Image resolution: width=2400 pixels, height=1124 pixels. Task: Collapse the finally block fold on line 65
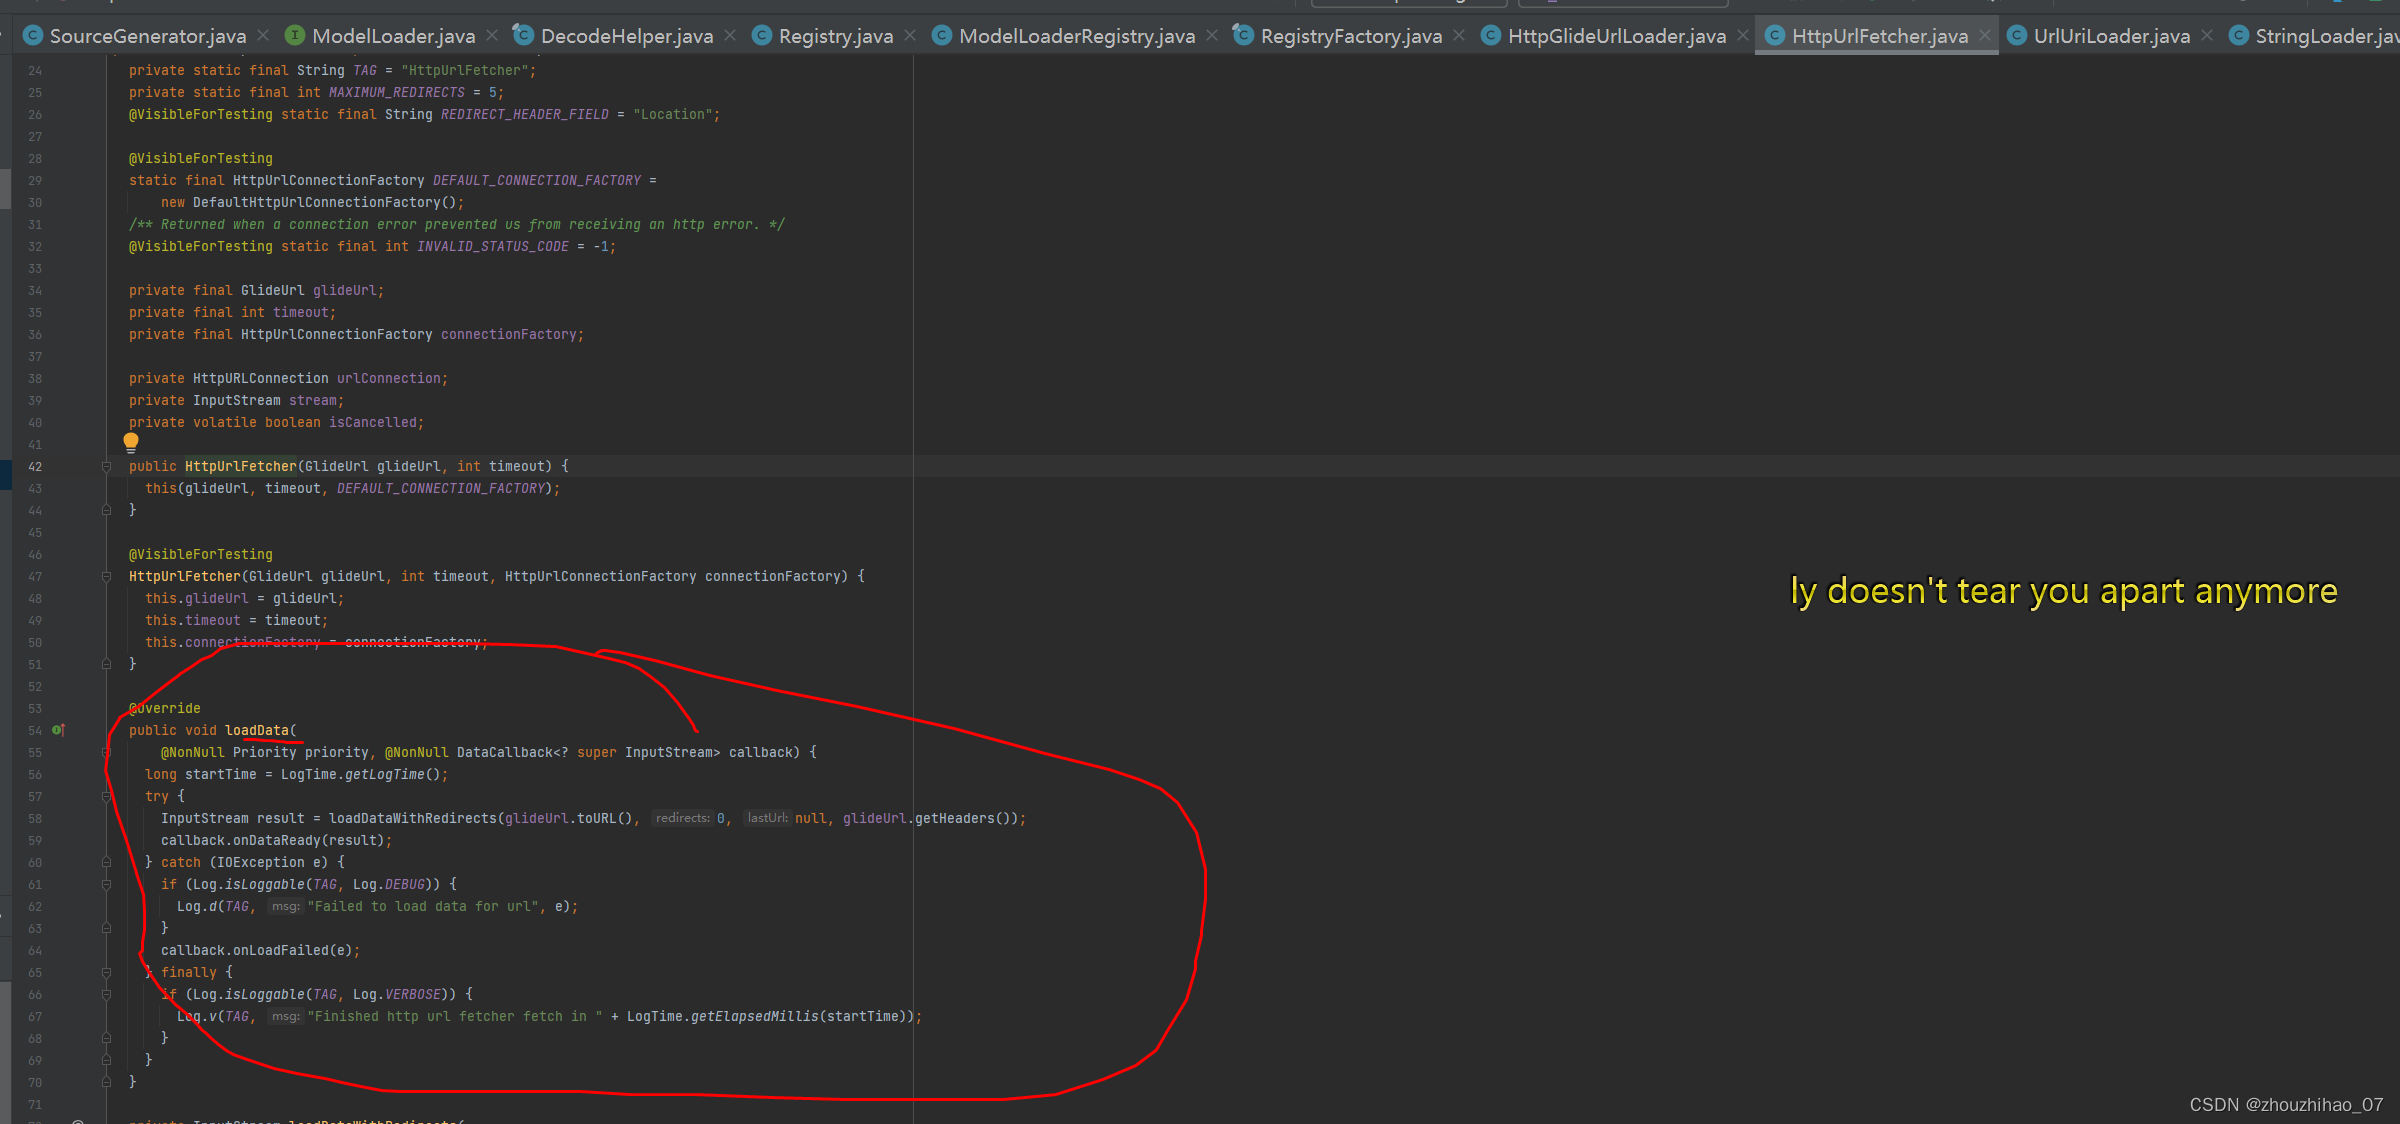click(106, 972)
